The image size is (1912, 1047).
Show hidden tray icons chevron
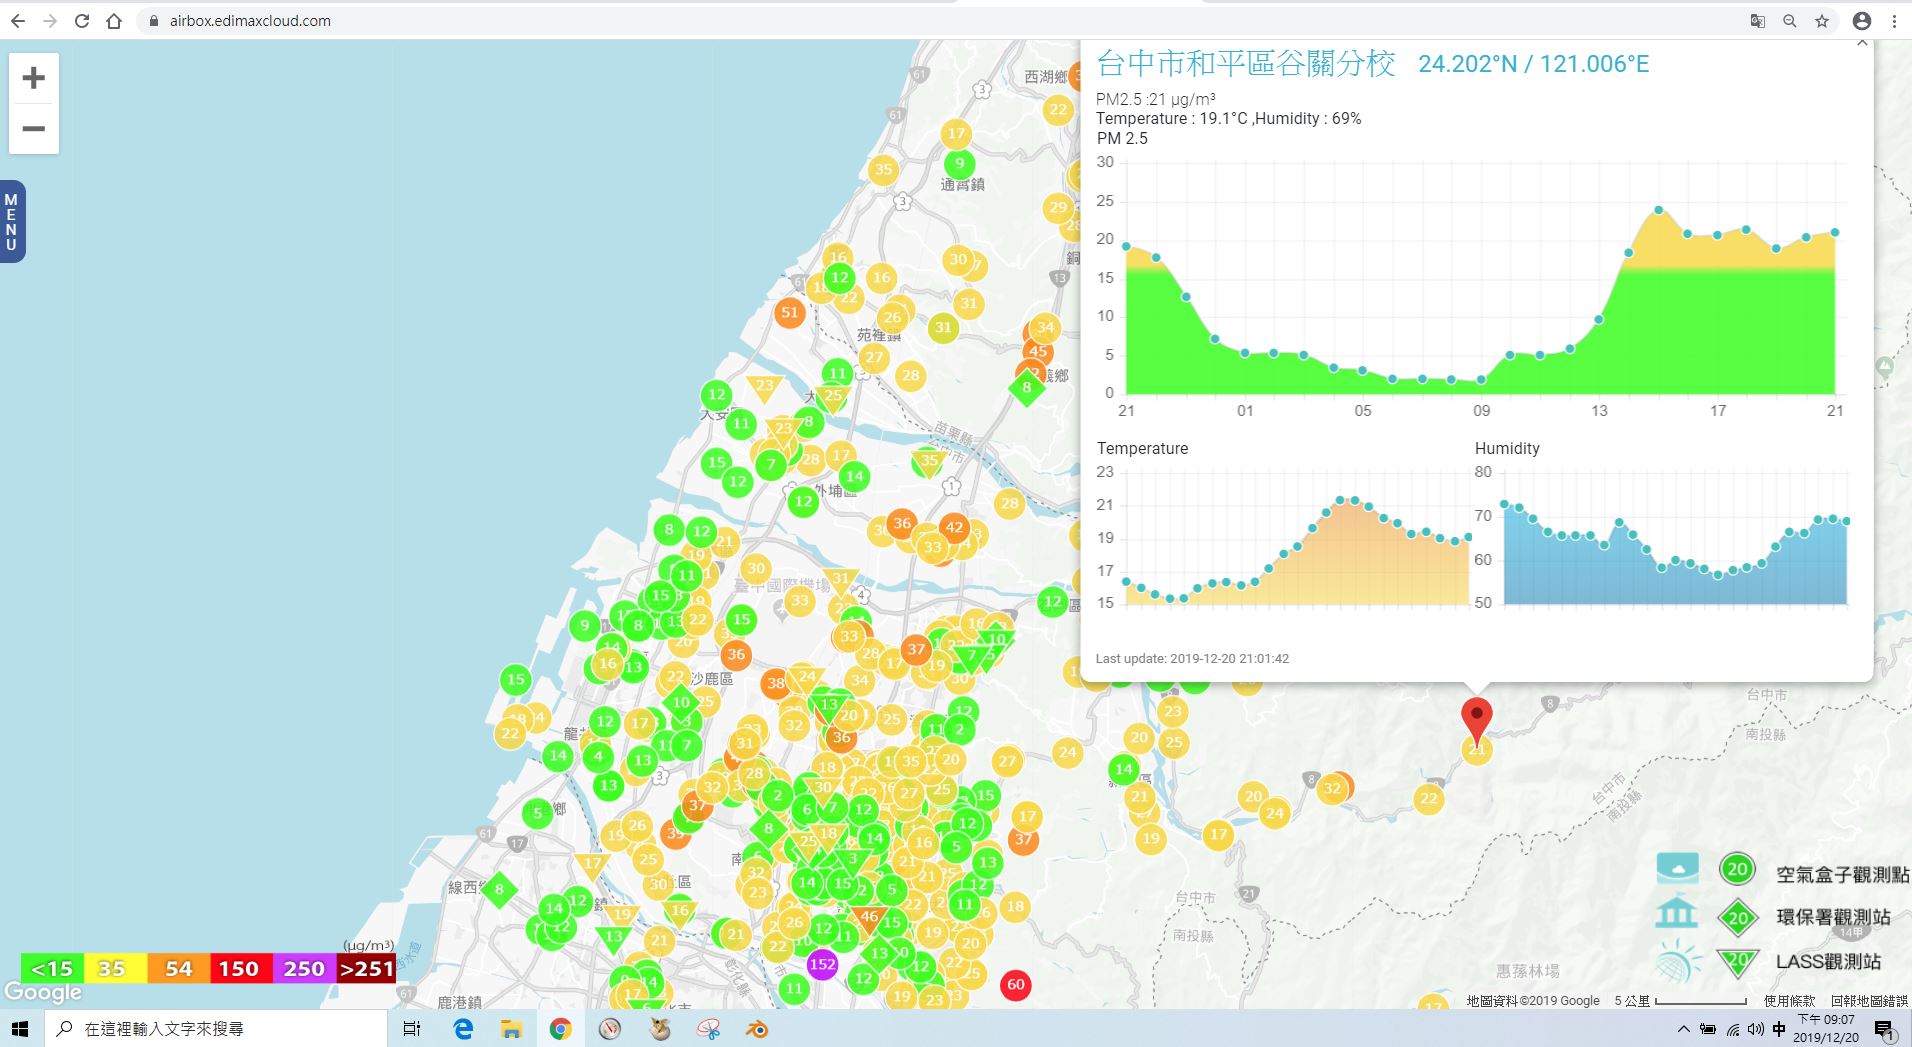pos(1683,1029)
